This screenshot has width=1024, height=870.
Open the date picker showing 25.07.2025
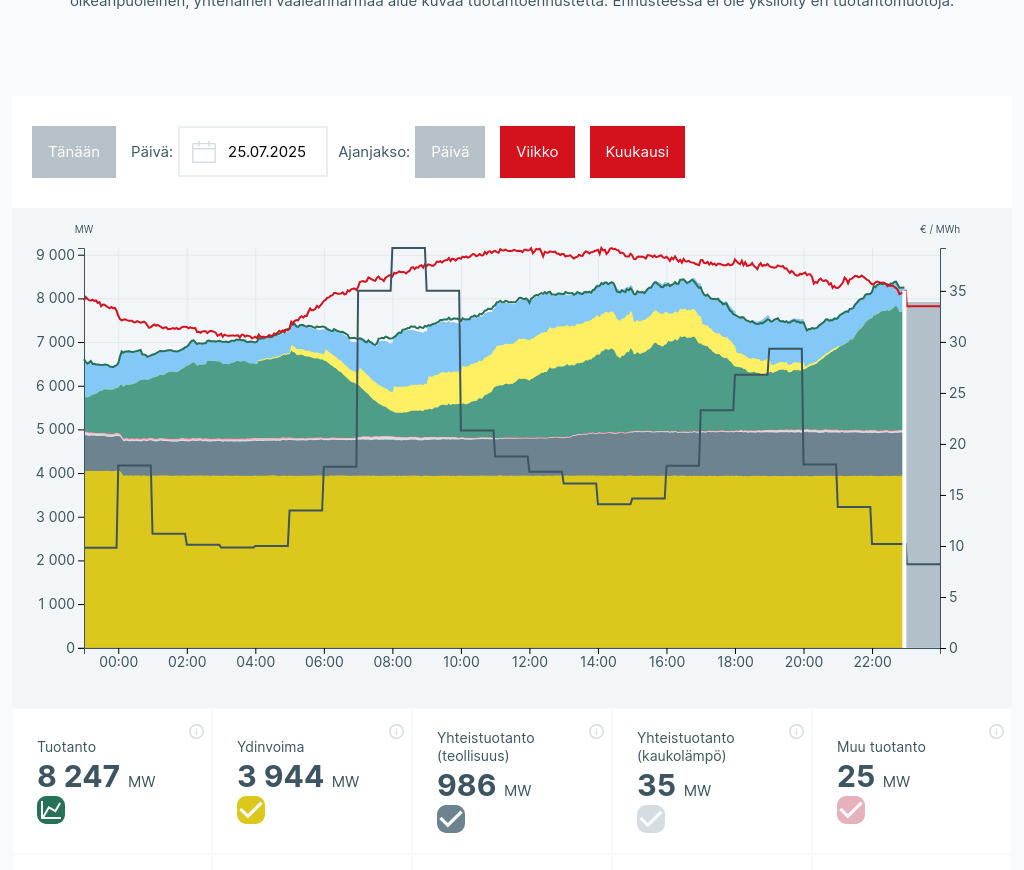pyautogui.click(x=266, y=152)
